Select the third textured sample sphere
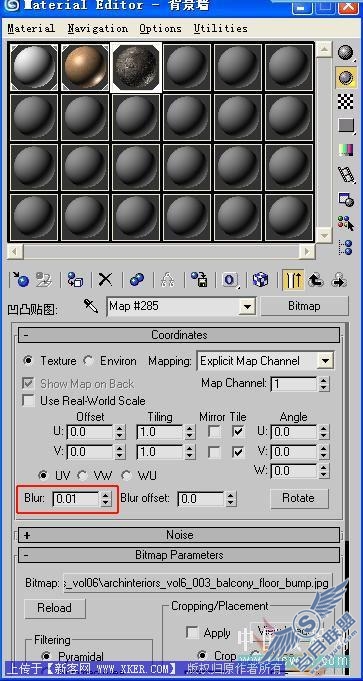The height and width of the screenshot is (681, 363). click(136, 67)
